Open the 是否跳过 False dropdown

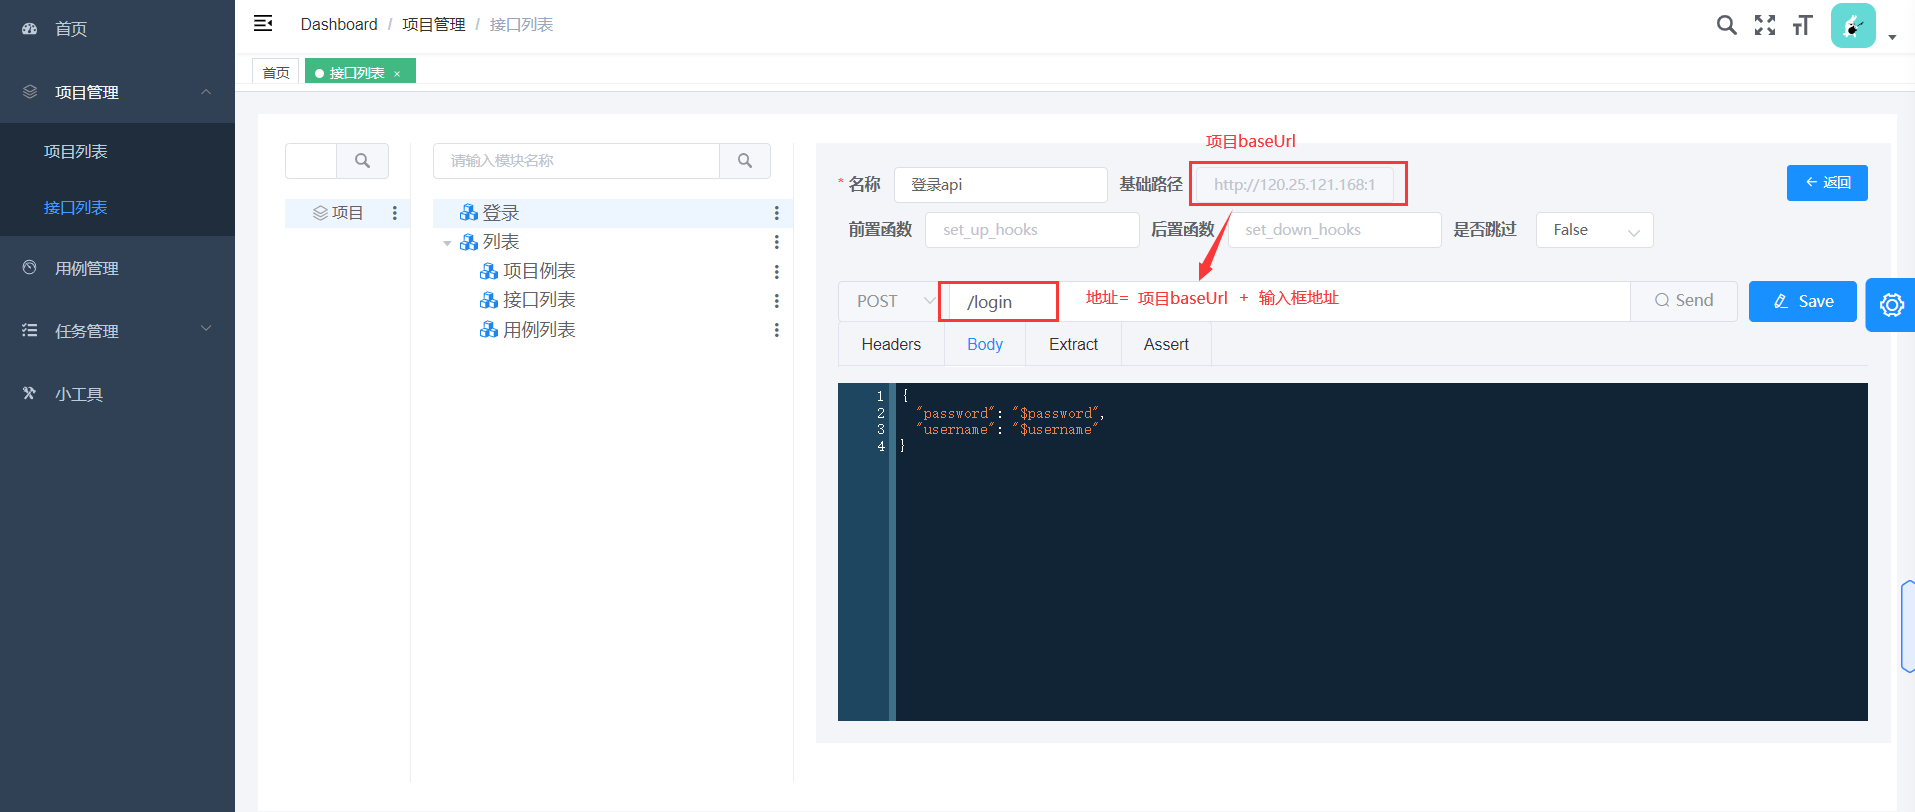click(x=1594, y=230)
